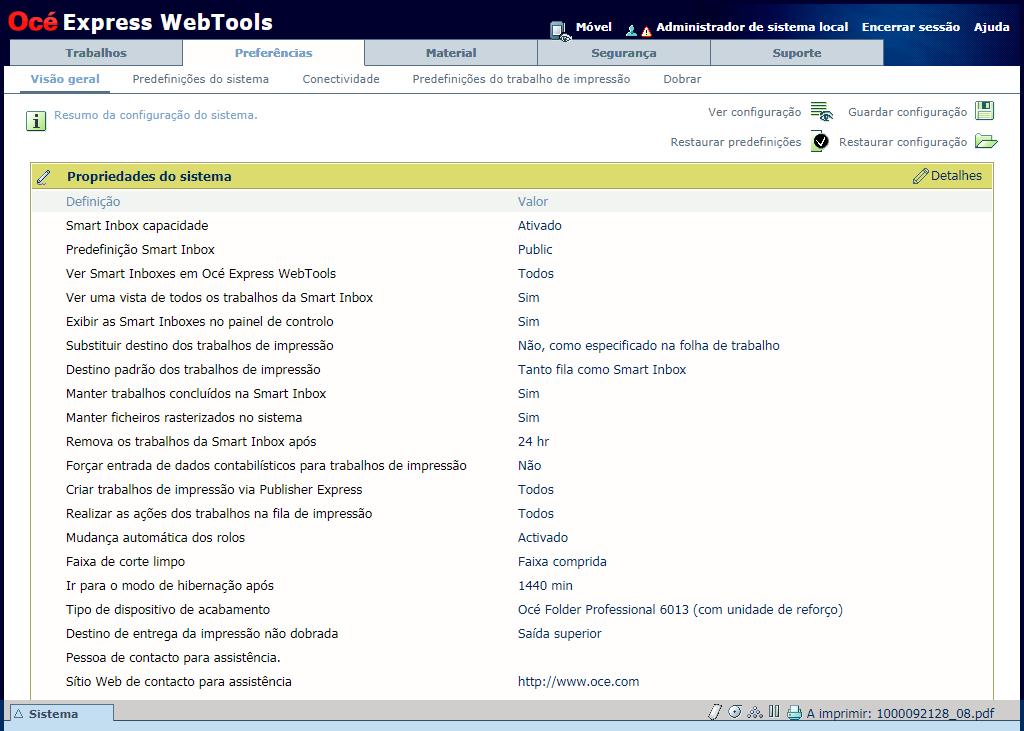Select the Visão geral subtab
The image size is (1024, 731).
pos(65,79)
